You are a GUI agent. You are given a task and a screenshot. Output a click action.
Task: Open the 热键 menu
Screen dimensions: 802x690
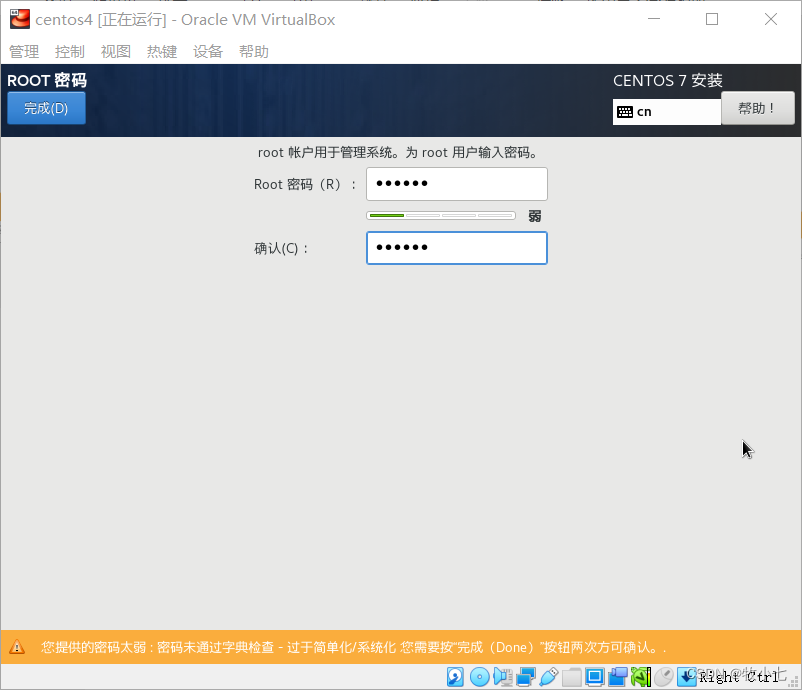(x=162, y=52)
